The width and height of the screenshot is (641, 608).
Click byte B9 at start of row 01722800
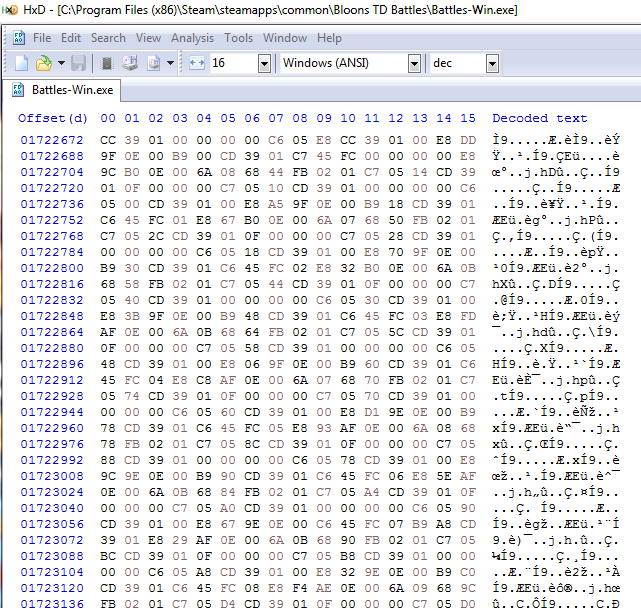coord(108,268)
